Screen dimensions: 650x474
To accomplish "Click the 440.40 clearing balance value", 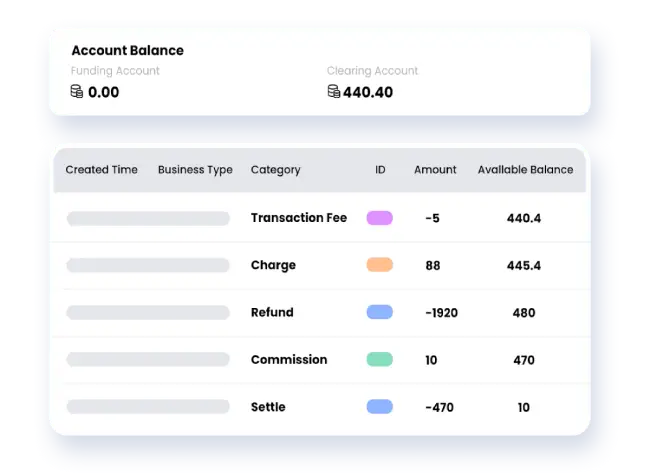I will 368,92.
